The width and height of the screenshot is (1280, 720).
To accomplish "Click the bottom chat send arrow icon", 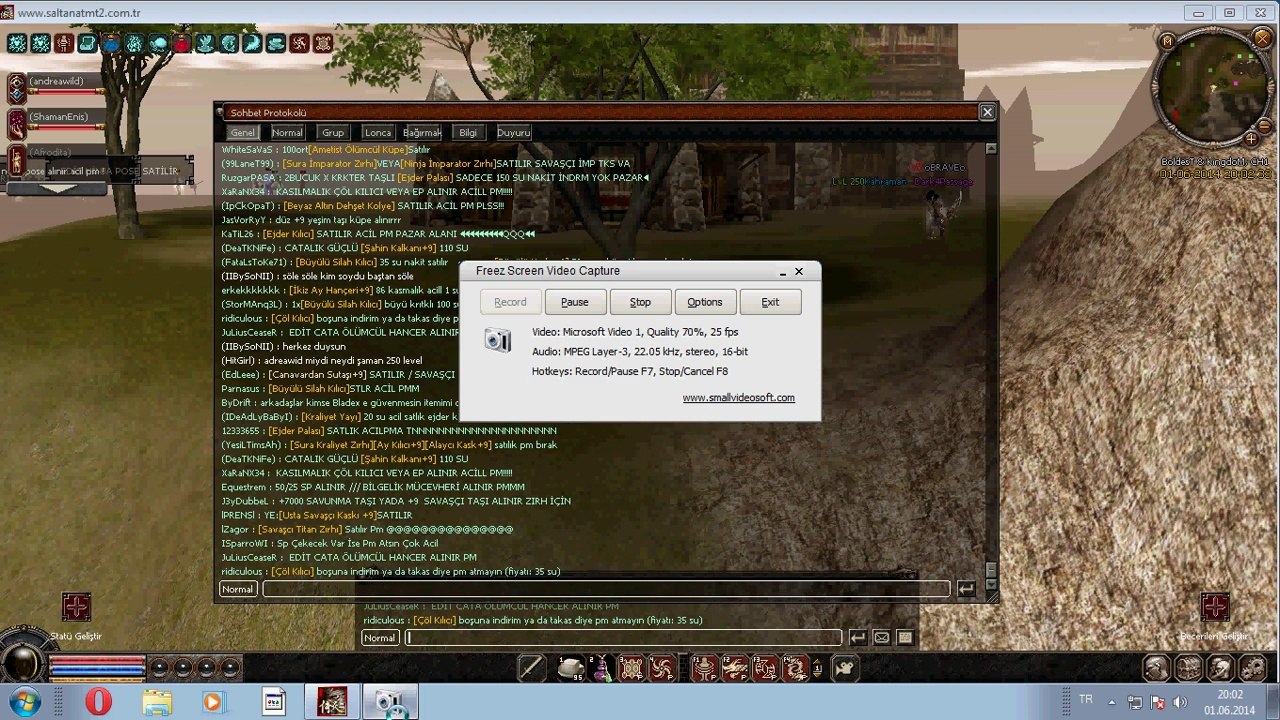I will click(858, 637).
